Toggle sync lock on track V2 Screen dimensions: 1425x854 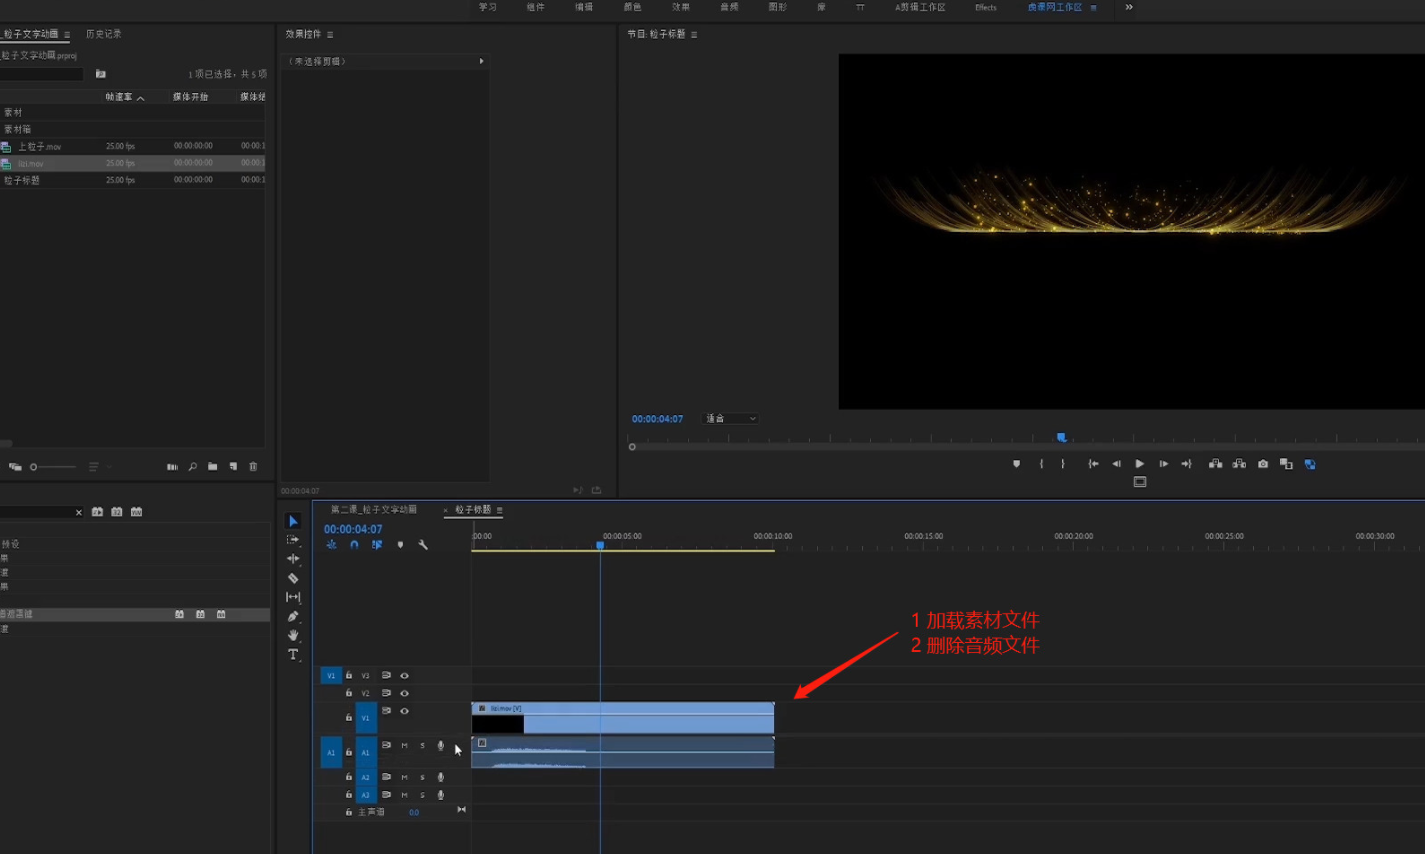[386, 693]
